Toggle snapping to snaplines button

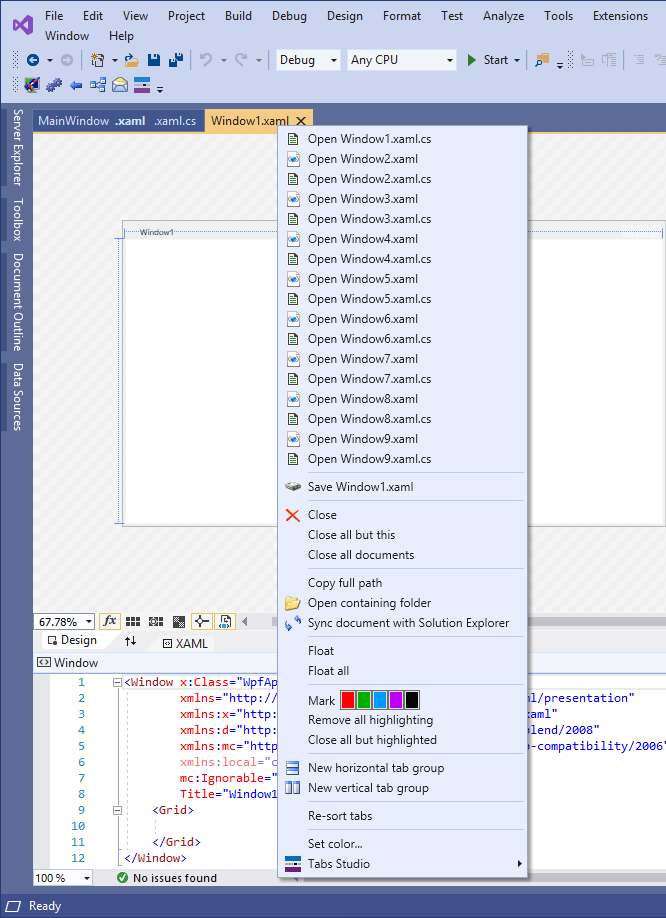(x=202, y=622)
